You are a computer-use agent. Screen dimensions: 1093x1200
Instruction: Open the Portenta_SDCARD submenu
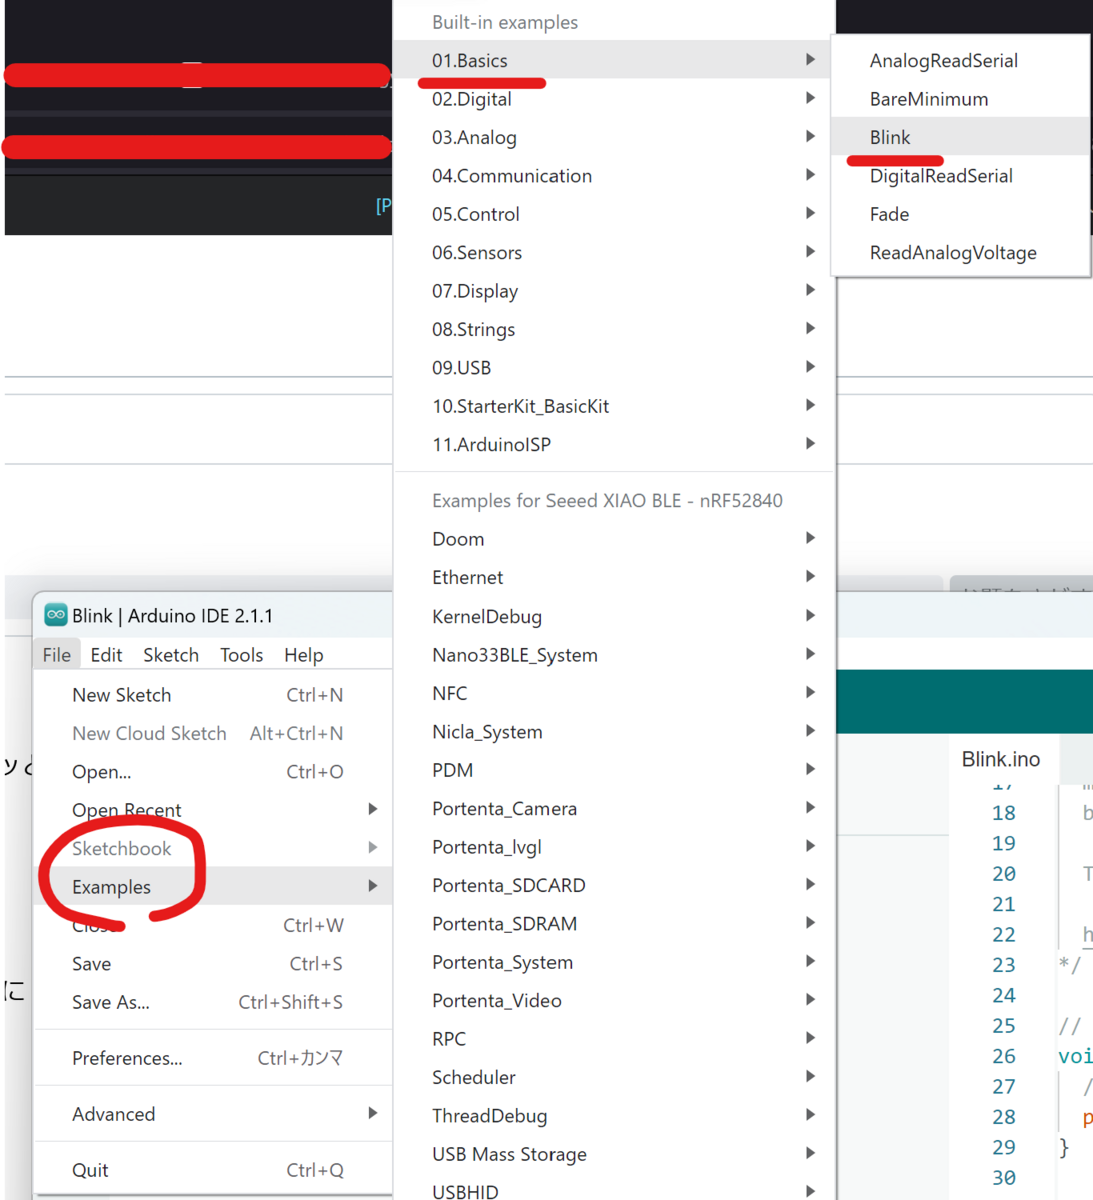click(613, 885)
